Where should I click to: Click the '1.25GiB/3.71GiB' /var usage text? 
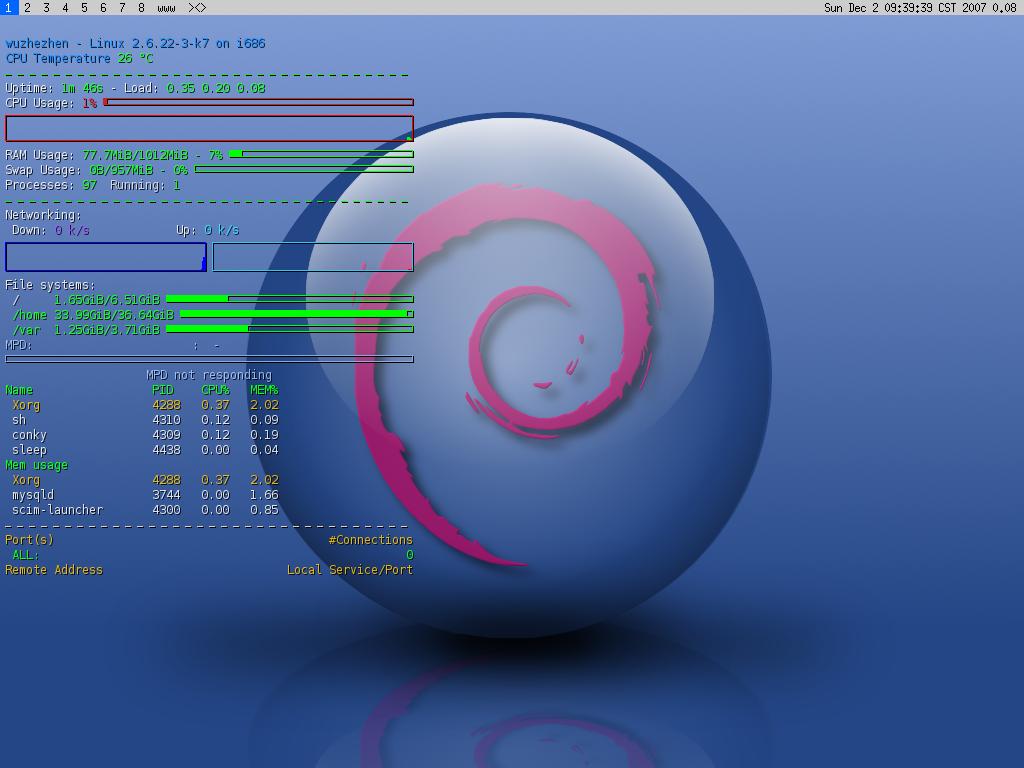[x=107, y=330]
